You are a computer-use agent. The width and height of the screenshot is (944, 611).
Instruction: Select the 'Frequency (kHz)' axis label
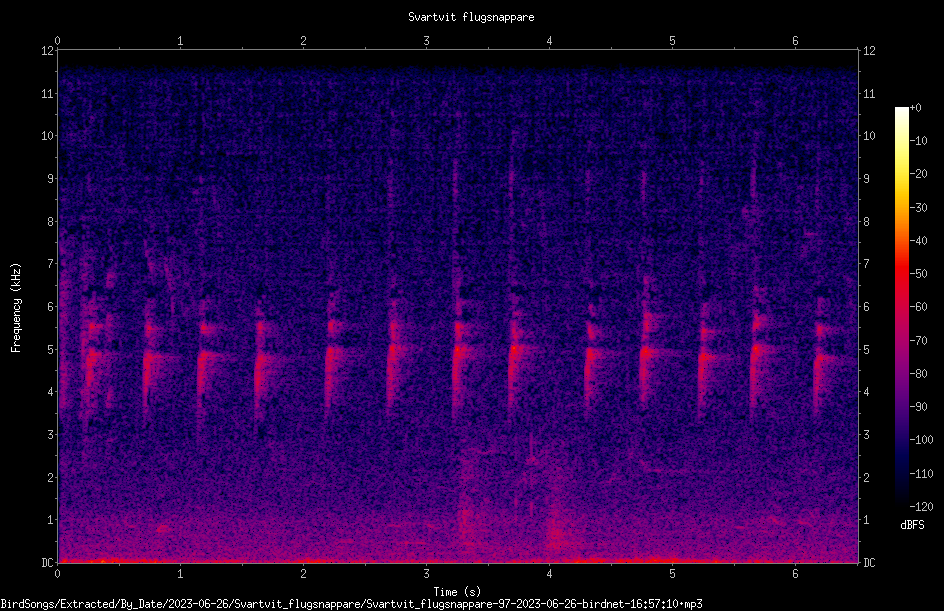[x=16, y=308]
